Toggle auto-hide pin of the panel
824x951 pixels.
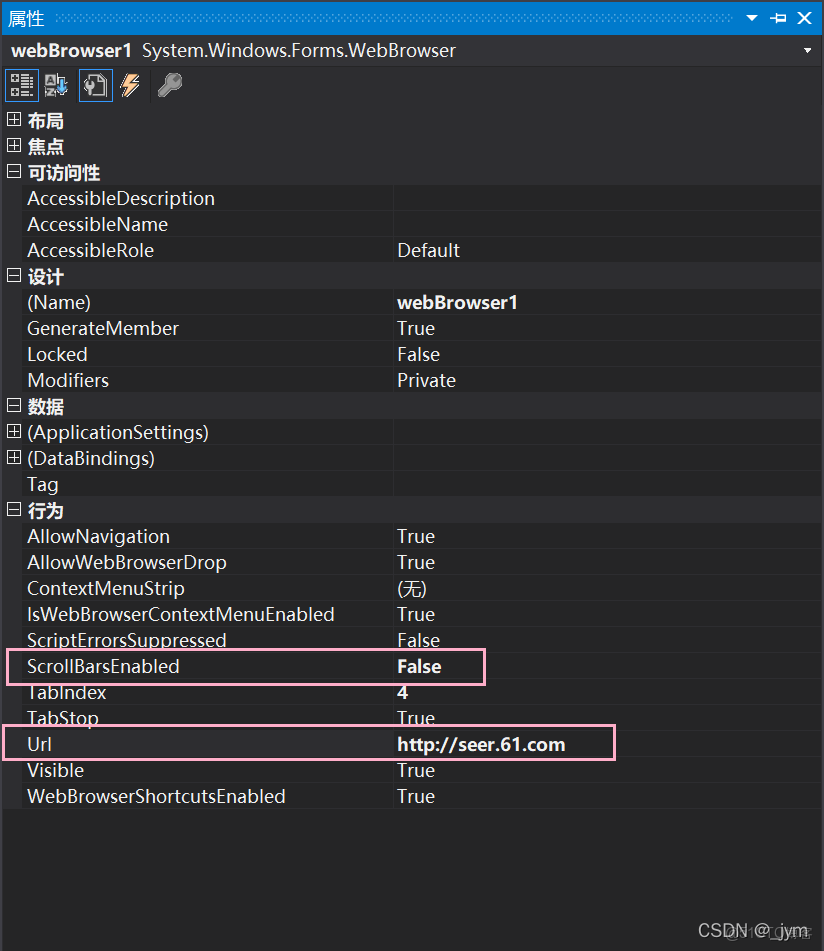778,18
